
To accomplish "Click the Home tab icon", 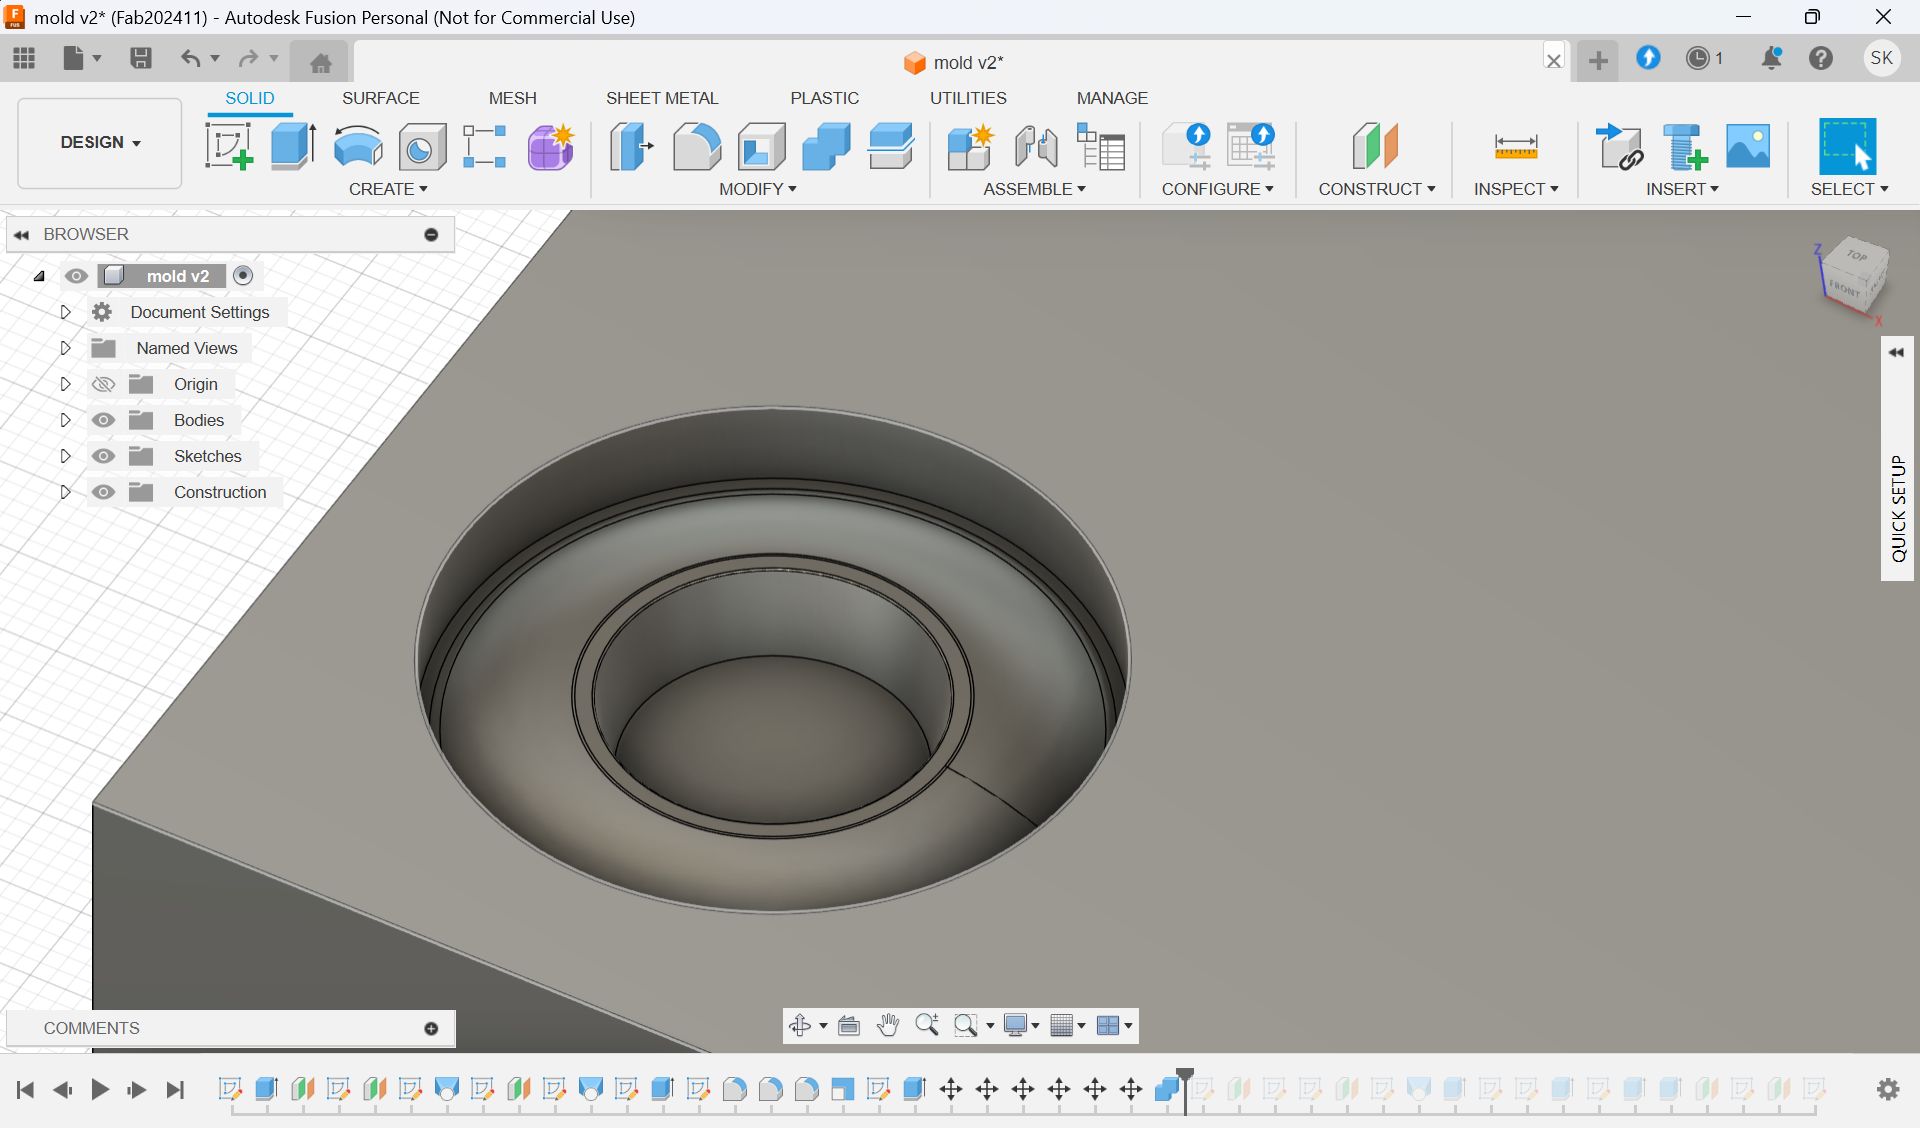I will 320,63.
